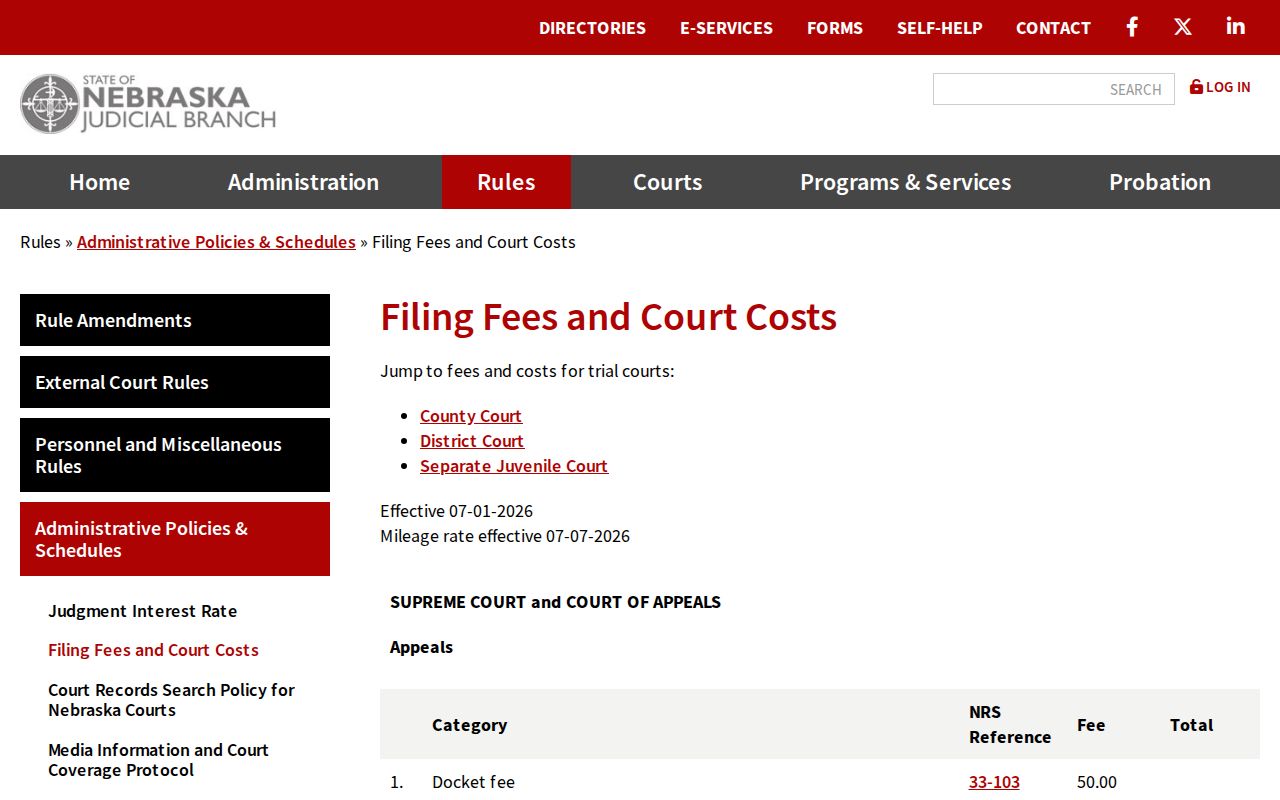Open Contact in the top bar

1053,28
